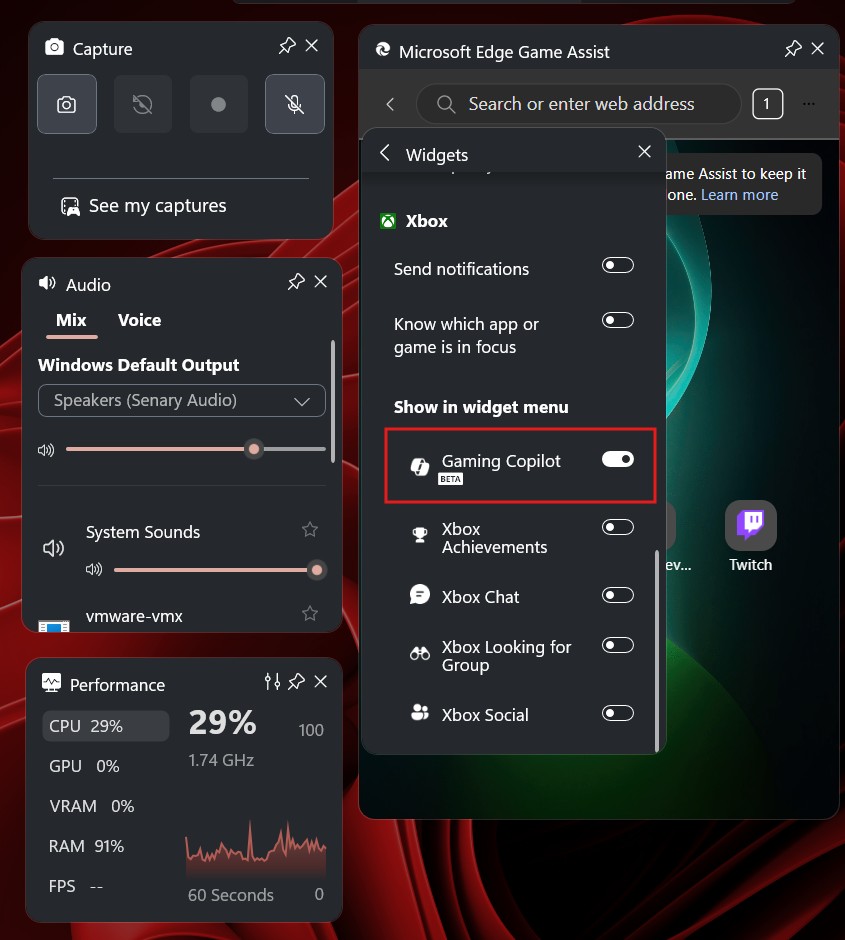Disable the Gaming Copilot toggle
This screenshot has width=845, height=940.
[x=617, y=459]
